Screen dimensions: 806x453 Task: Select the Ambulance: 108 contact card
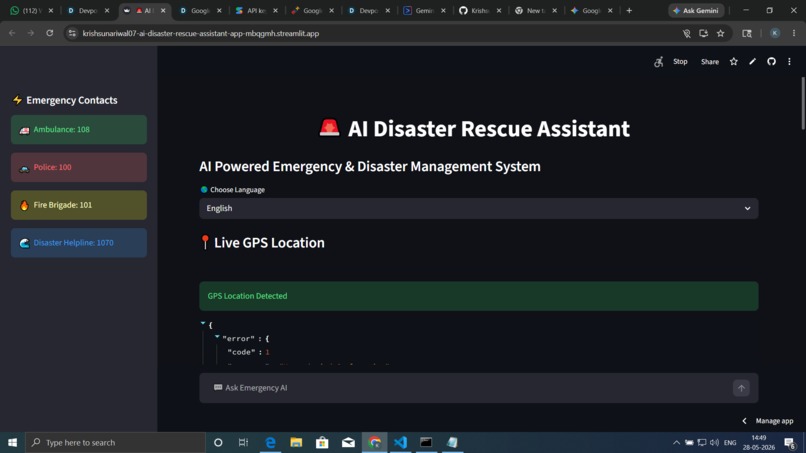tap(79, 130)
